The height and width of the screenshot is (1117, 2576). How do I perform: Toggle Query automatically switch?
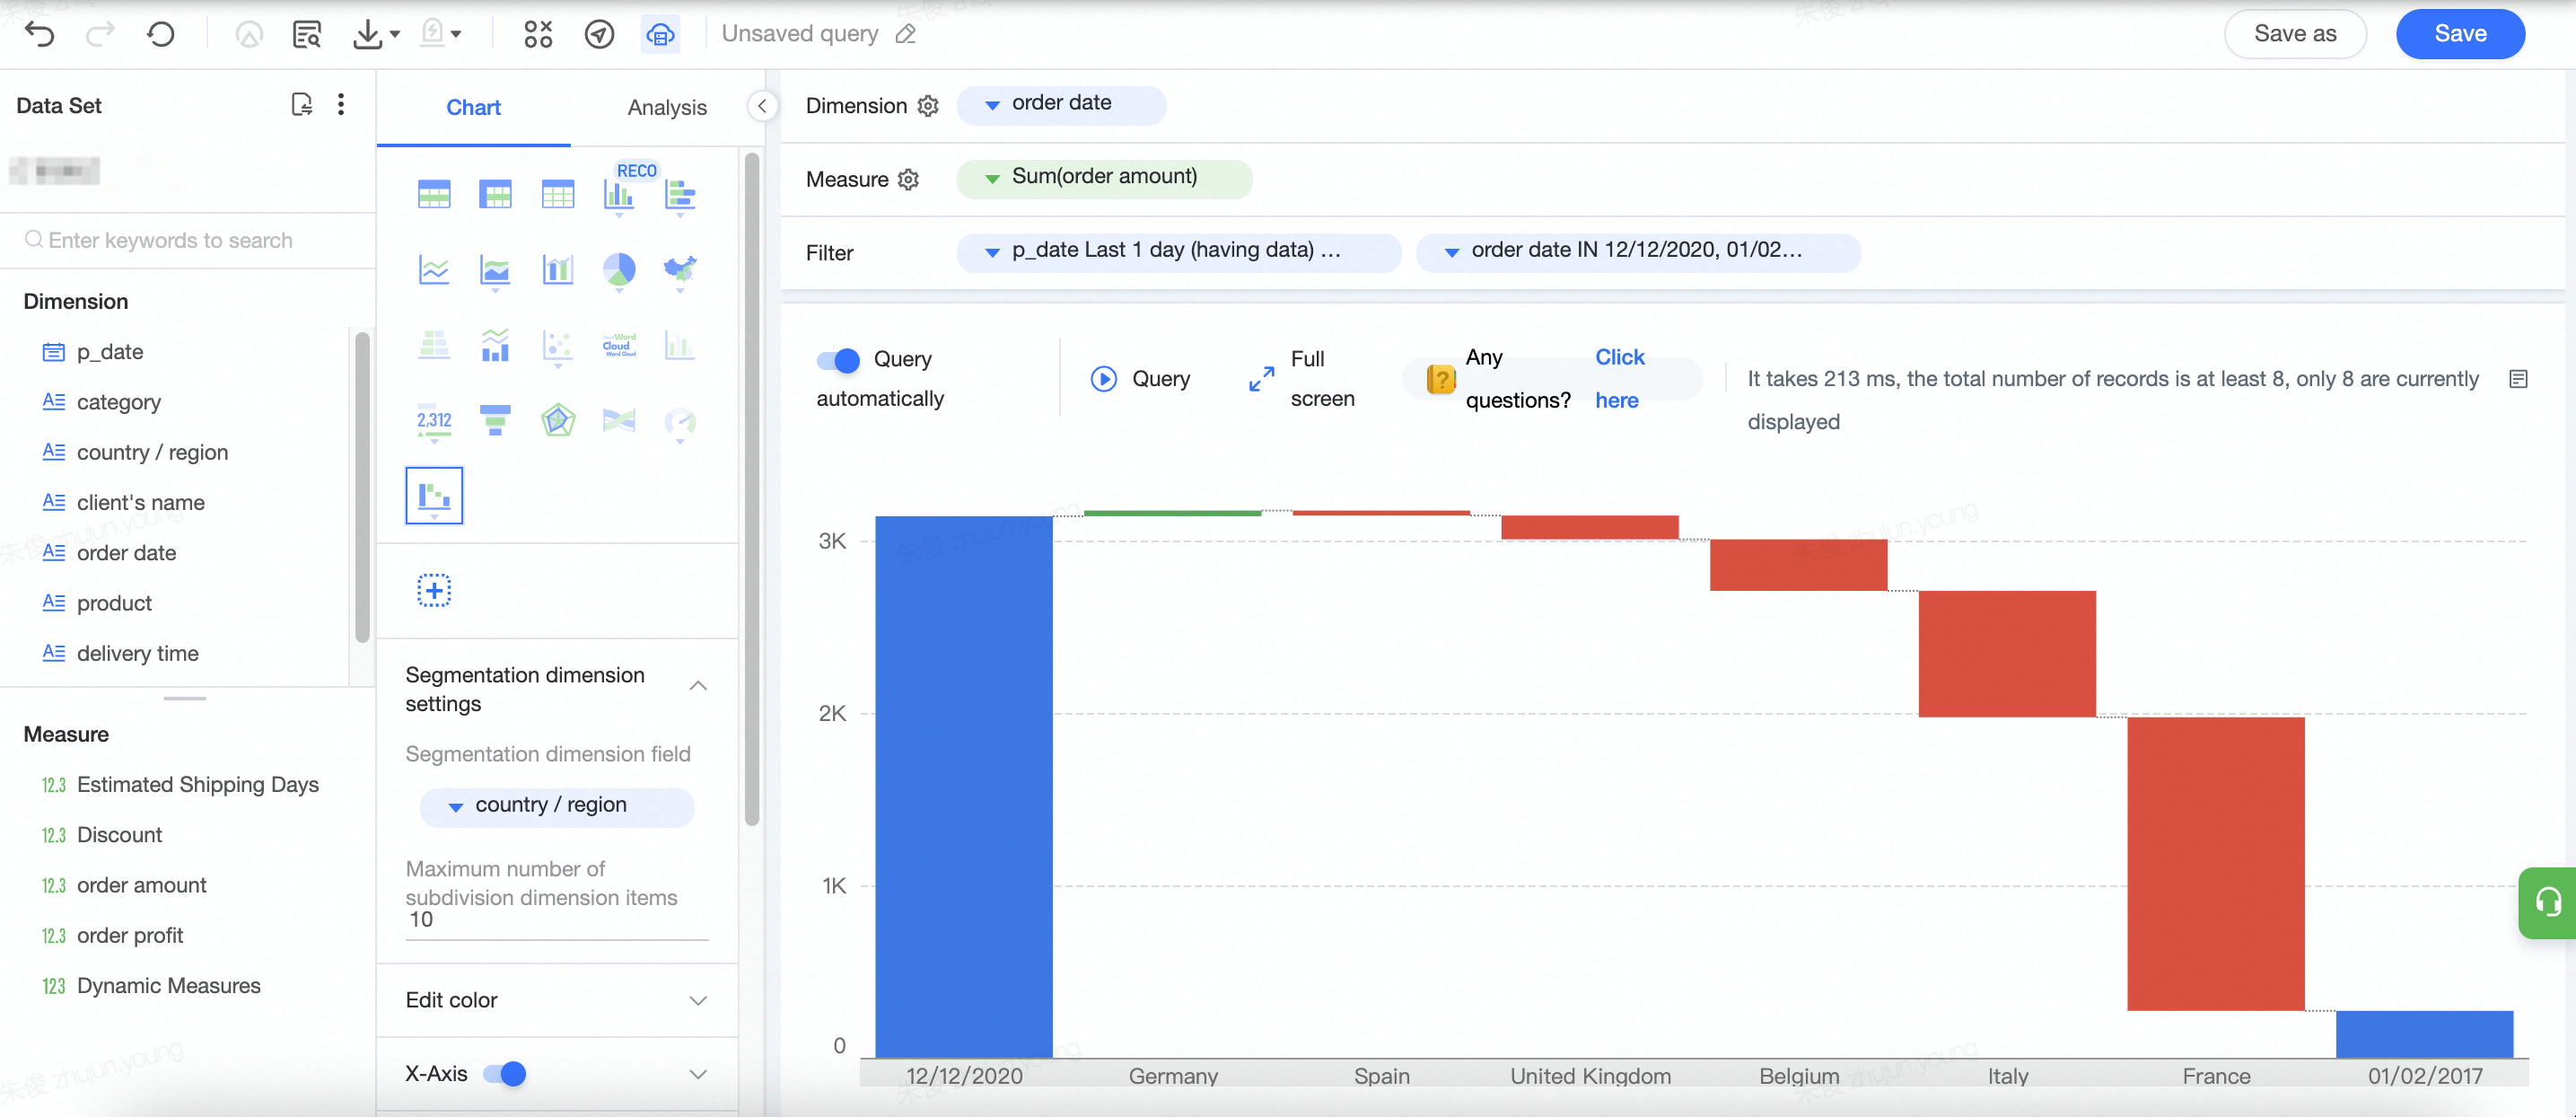pyautogui.click(x=838, y=360)
